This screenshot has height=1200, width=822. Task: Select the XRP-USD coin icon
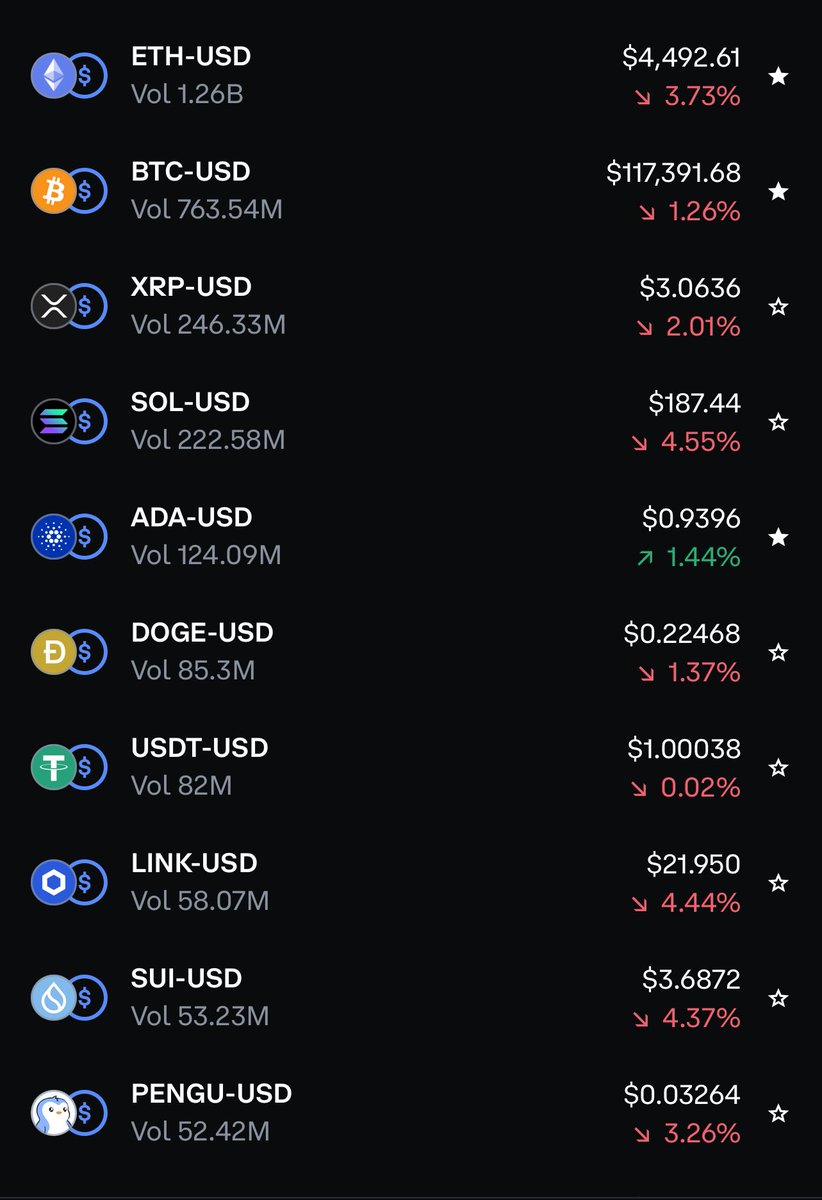[x=55, y=306]
